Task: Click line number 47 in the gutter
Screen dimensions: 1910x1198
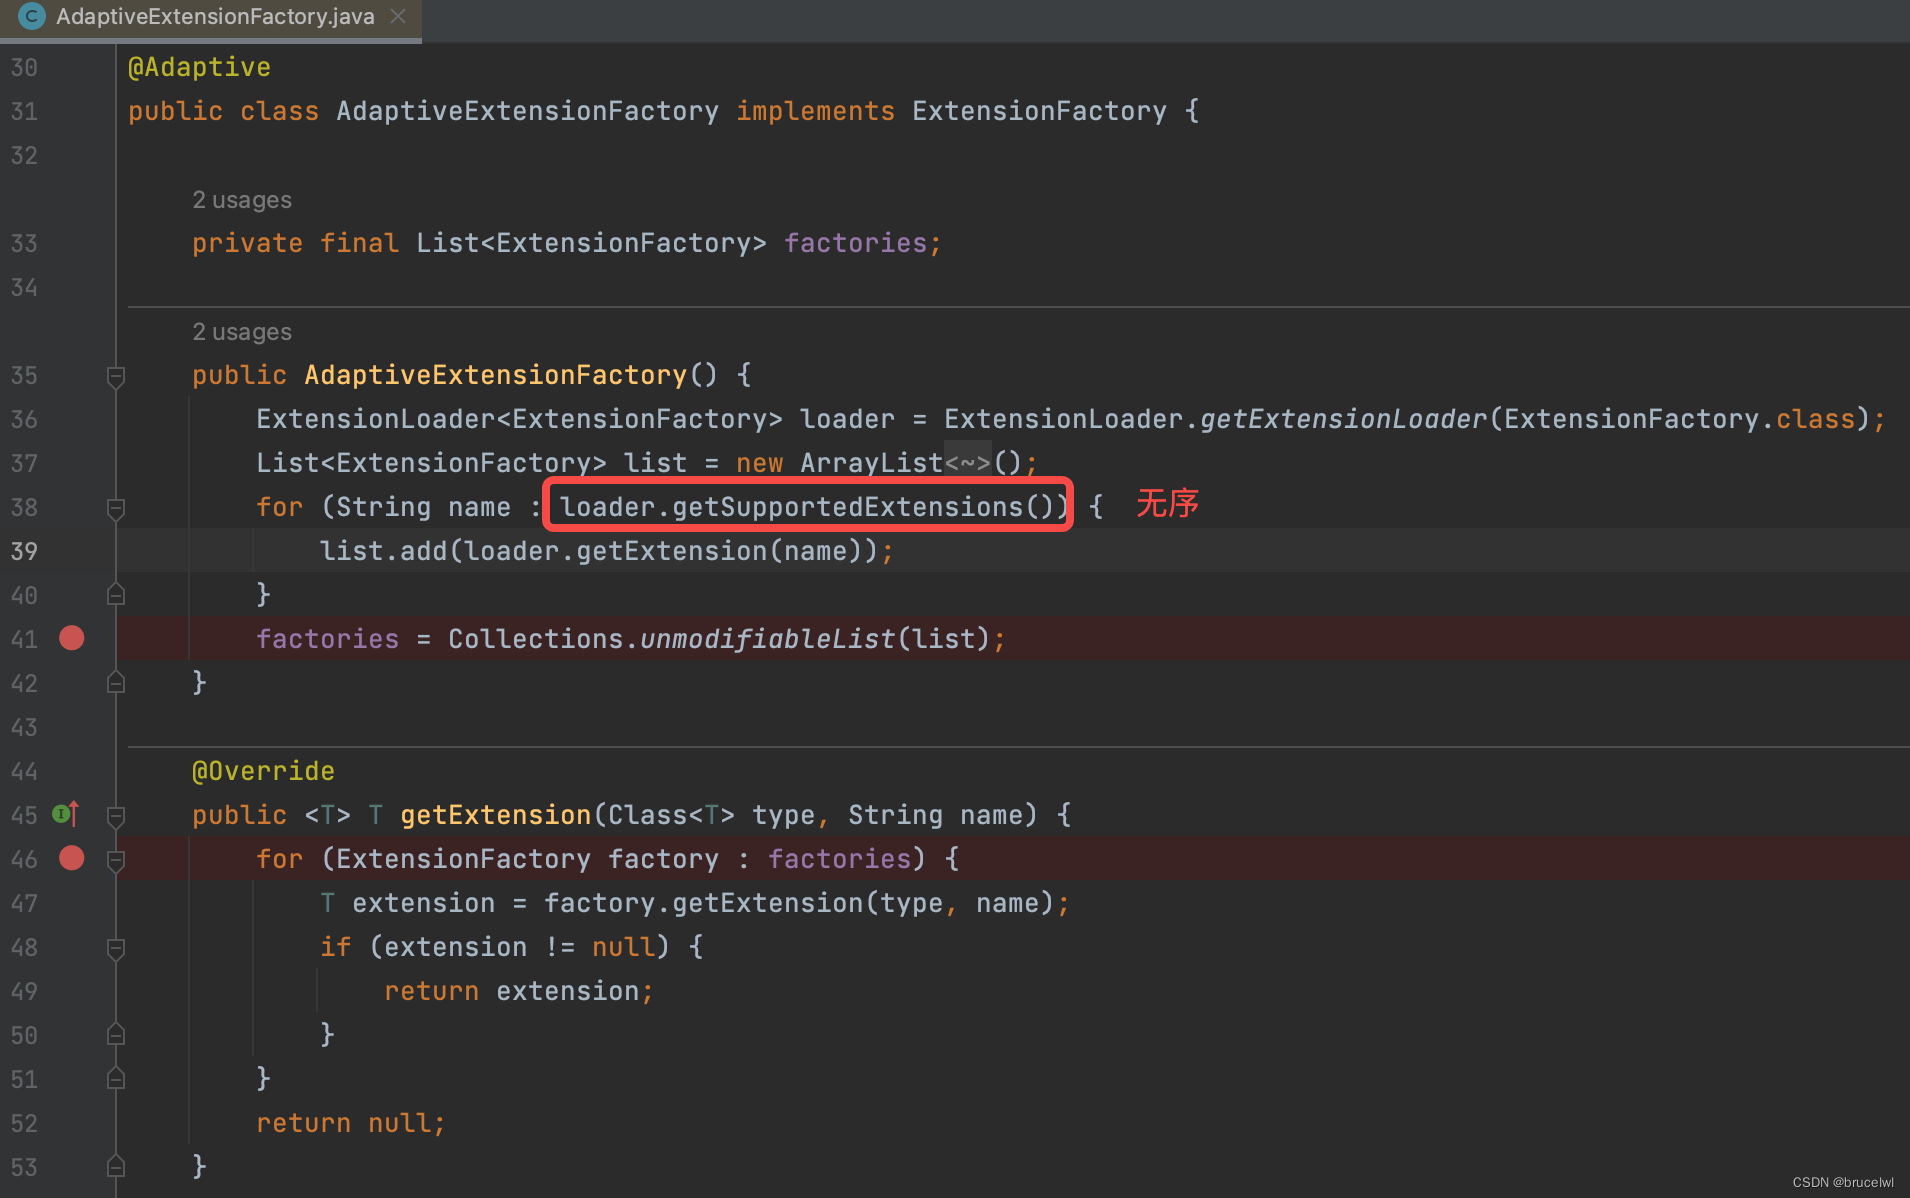Action: 24,903
